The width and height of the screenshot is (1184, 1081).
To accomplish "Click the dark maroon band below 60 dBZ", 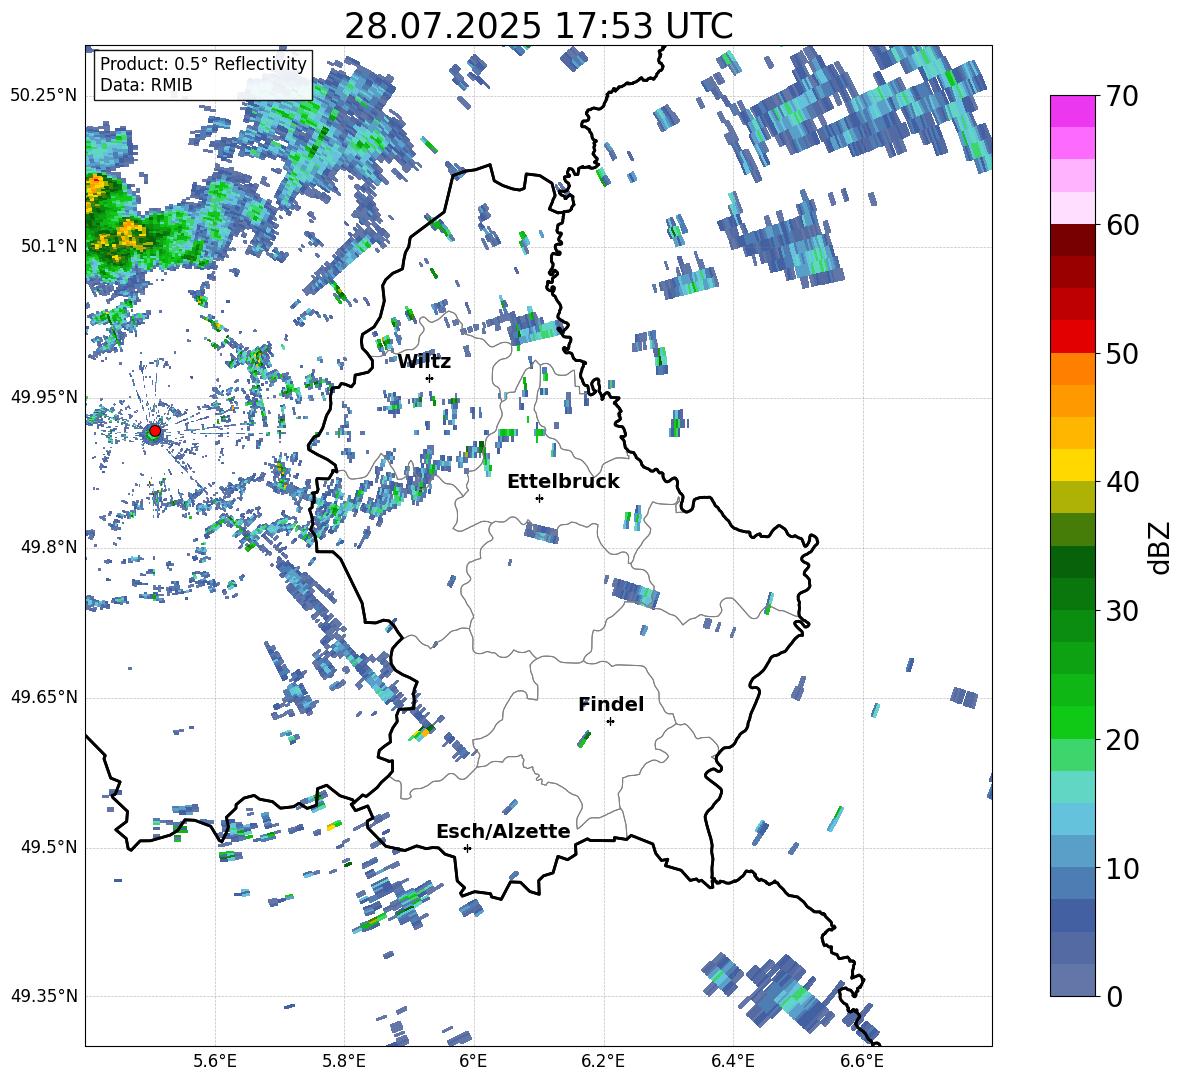I will coord(1073,240).
